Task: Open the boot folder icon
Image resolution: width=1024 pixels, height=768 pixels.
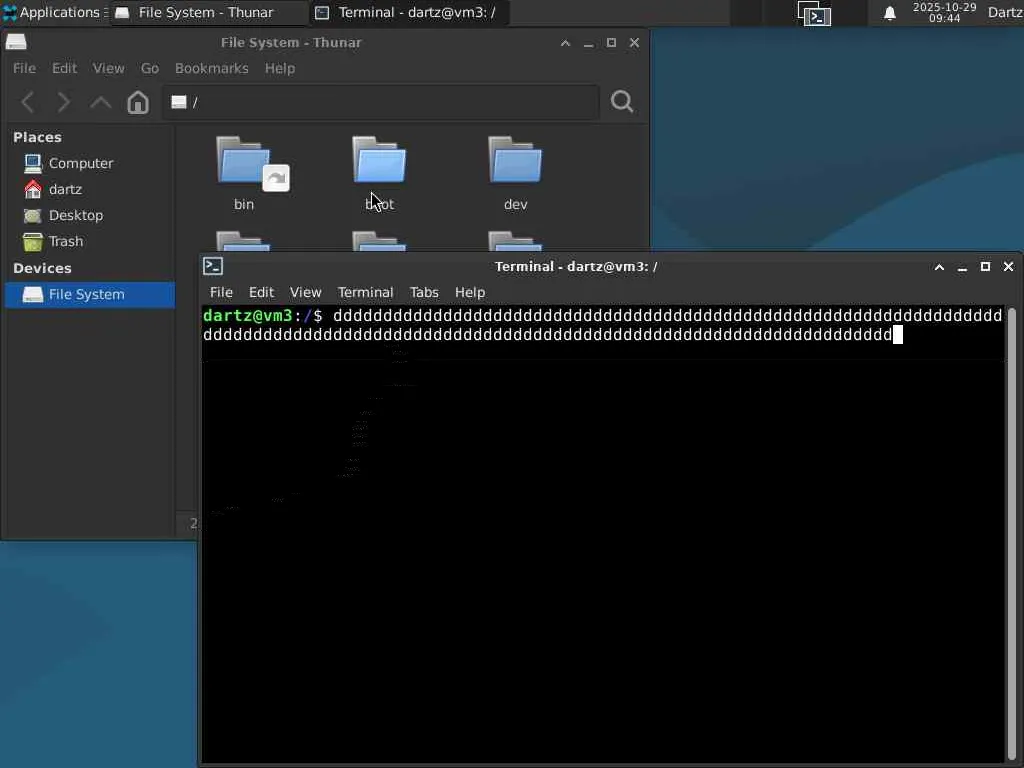Action: (x=379, y=159)
